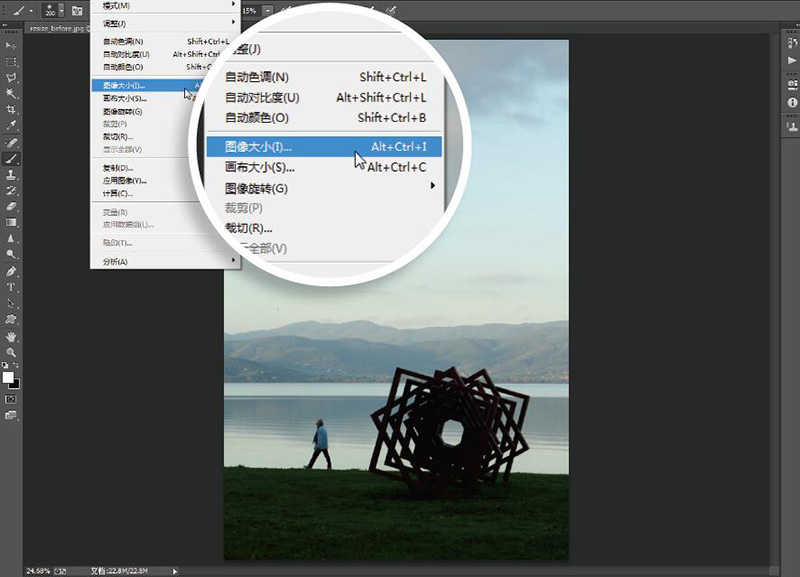Select the Hand tool
This screenshot has height=577, width=800.
tap(12, 336)
